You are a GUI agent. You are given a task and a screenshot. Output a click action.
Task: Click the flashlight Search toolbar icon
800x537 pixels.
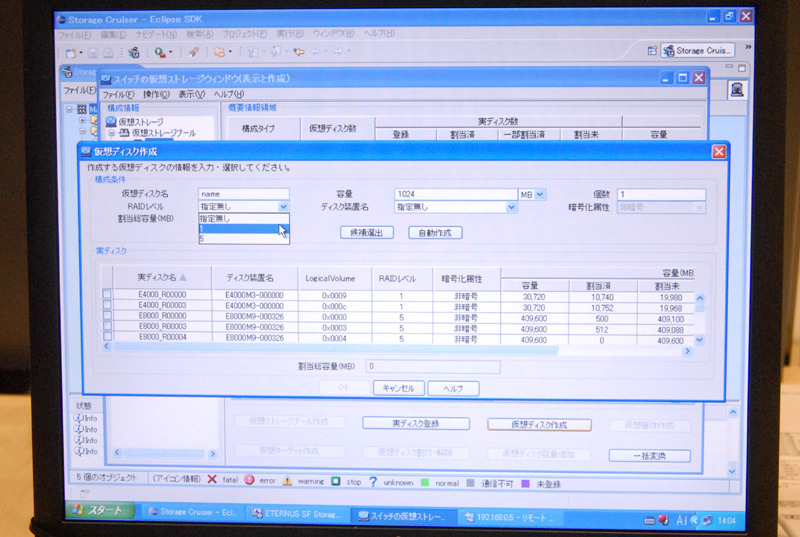(193, 52)
